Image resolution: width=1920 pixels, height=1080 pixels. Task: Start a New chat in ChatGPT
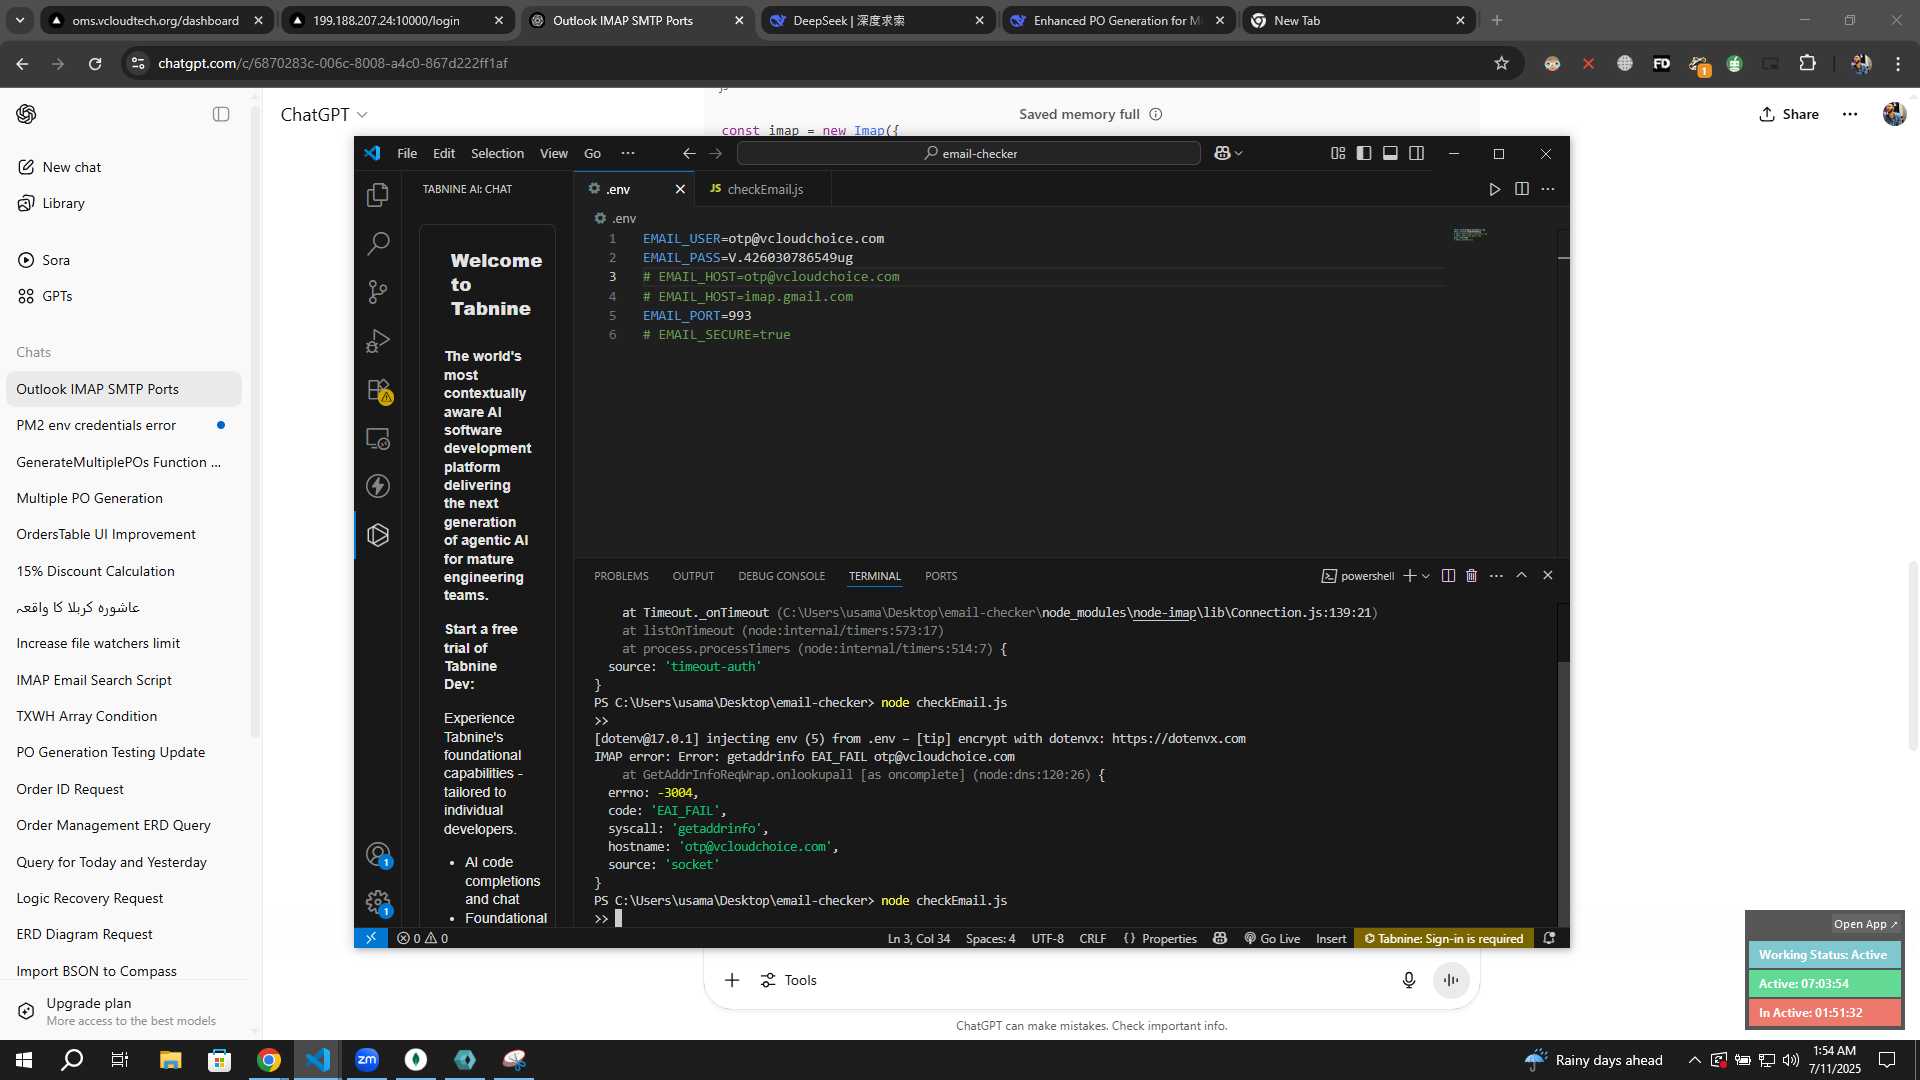pyautogui.click(x=124, y=167)
